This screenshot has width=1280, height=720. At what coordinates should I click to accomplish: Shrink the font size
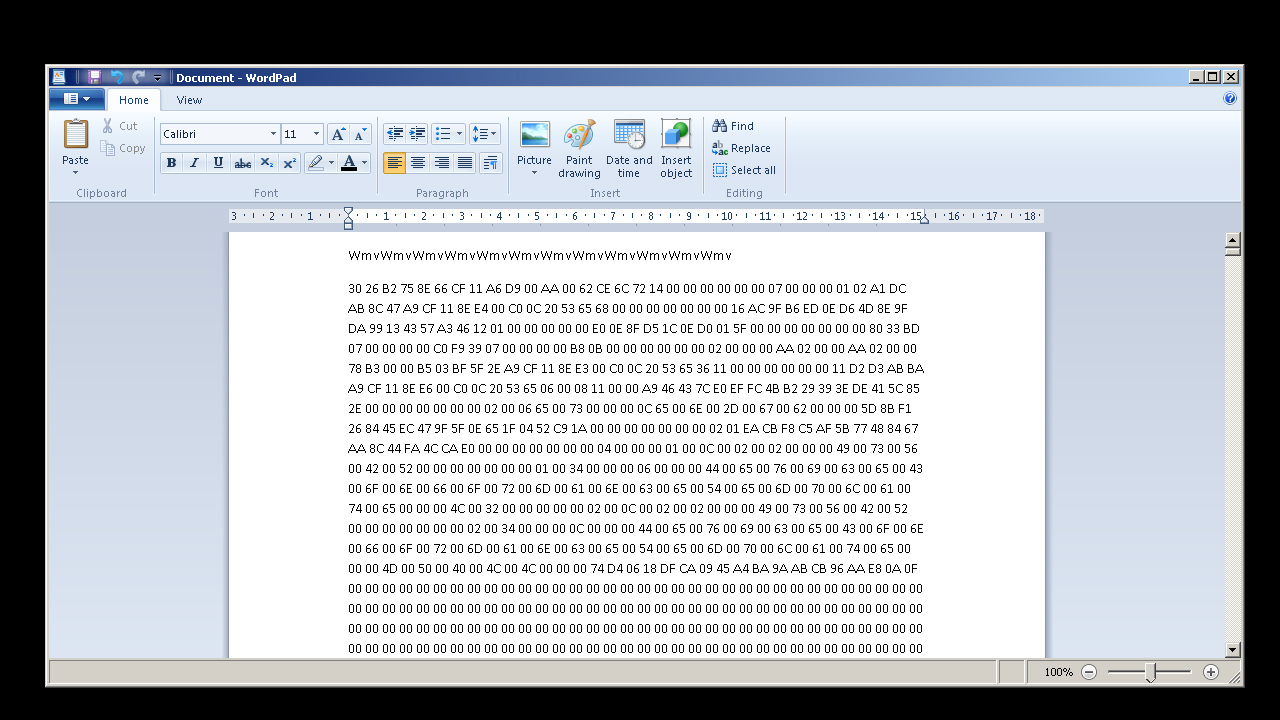point(360,134)
